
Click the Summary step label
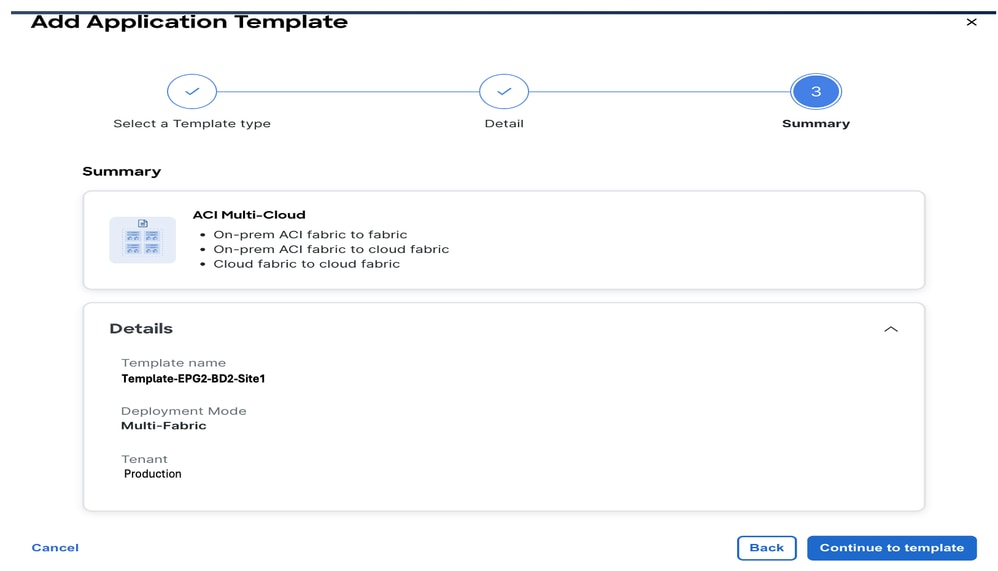coord(816,123)
